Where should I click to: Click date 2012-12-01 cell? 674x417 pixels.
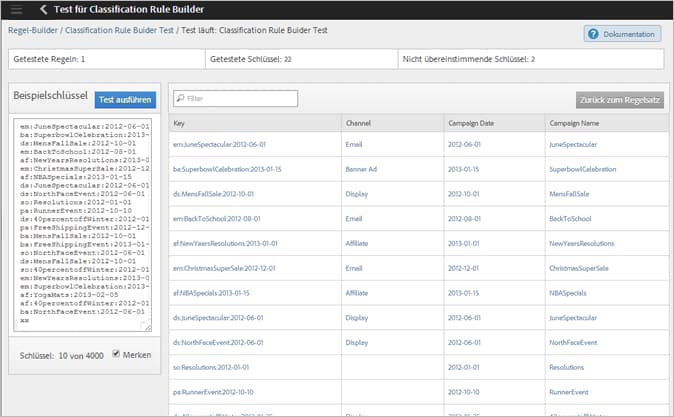[x=463, y=268]
